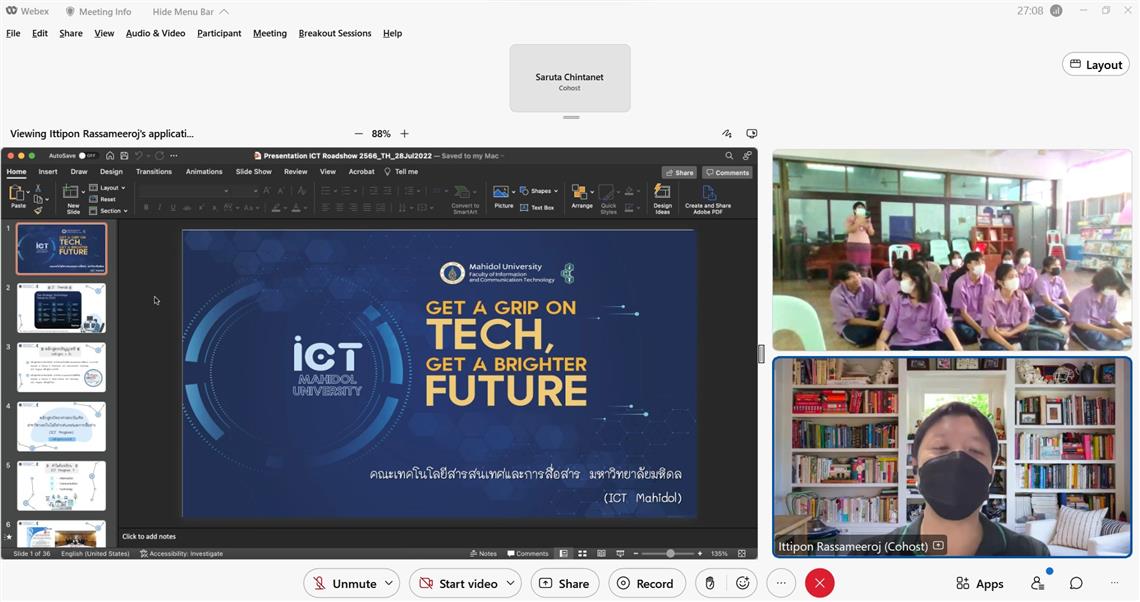Click the shared-content pop-out screen icon
The height and width of the screenshot is (602, 1140).
point(752,134)
